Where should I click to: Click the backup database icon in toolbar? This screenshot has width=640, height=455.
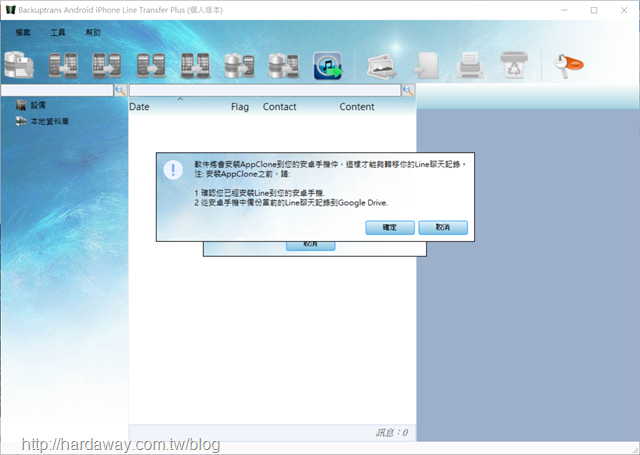click(x=19, y=65)
